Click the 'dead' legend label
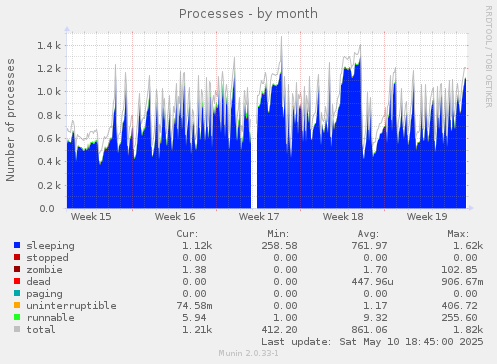 click(x=39, y=282)
